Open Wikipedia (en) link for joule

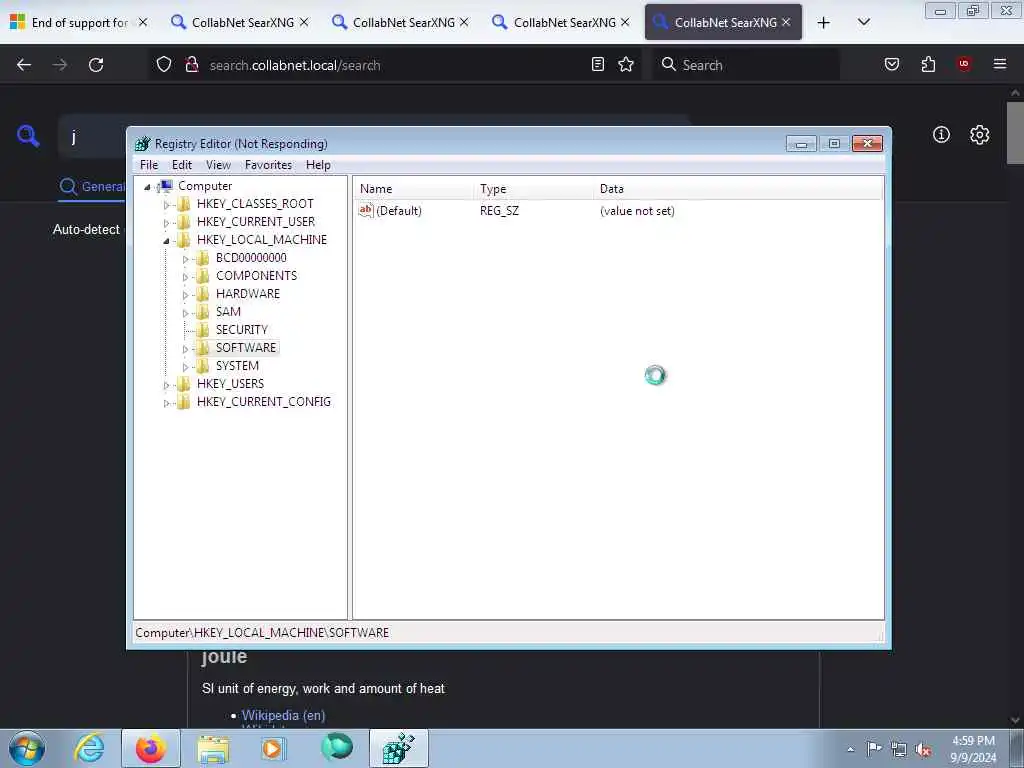pos(283,715)
